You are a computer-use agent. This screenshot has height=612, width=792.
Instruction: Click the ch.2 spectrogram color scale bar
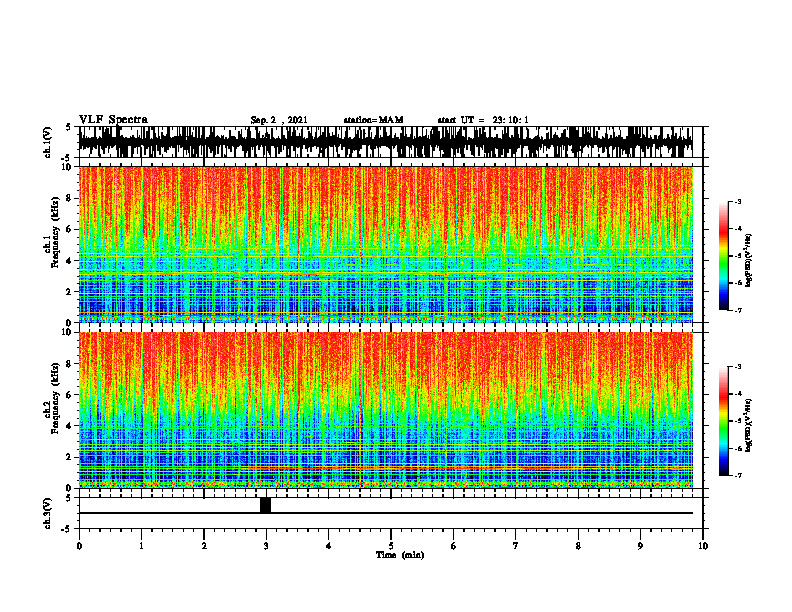pyautogui.click(x=724, y=421)
